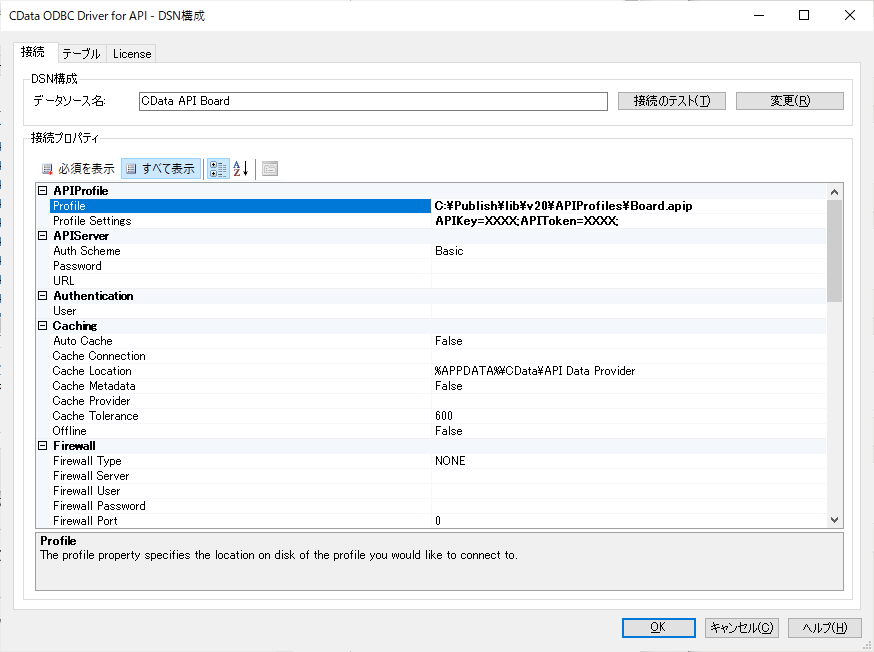
Task: Collapse the Authentication section
Action: (43, 296)
